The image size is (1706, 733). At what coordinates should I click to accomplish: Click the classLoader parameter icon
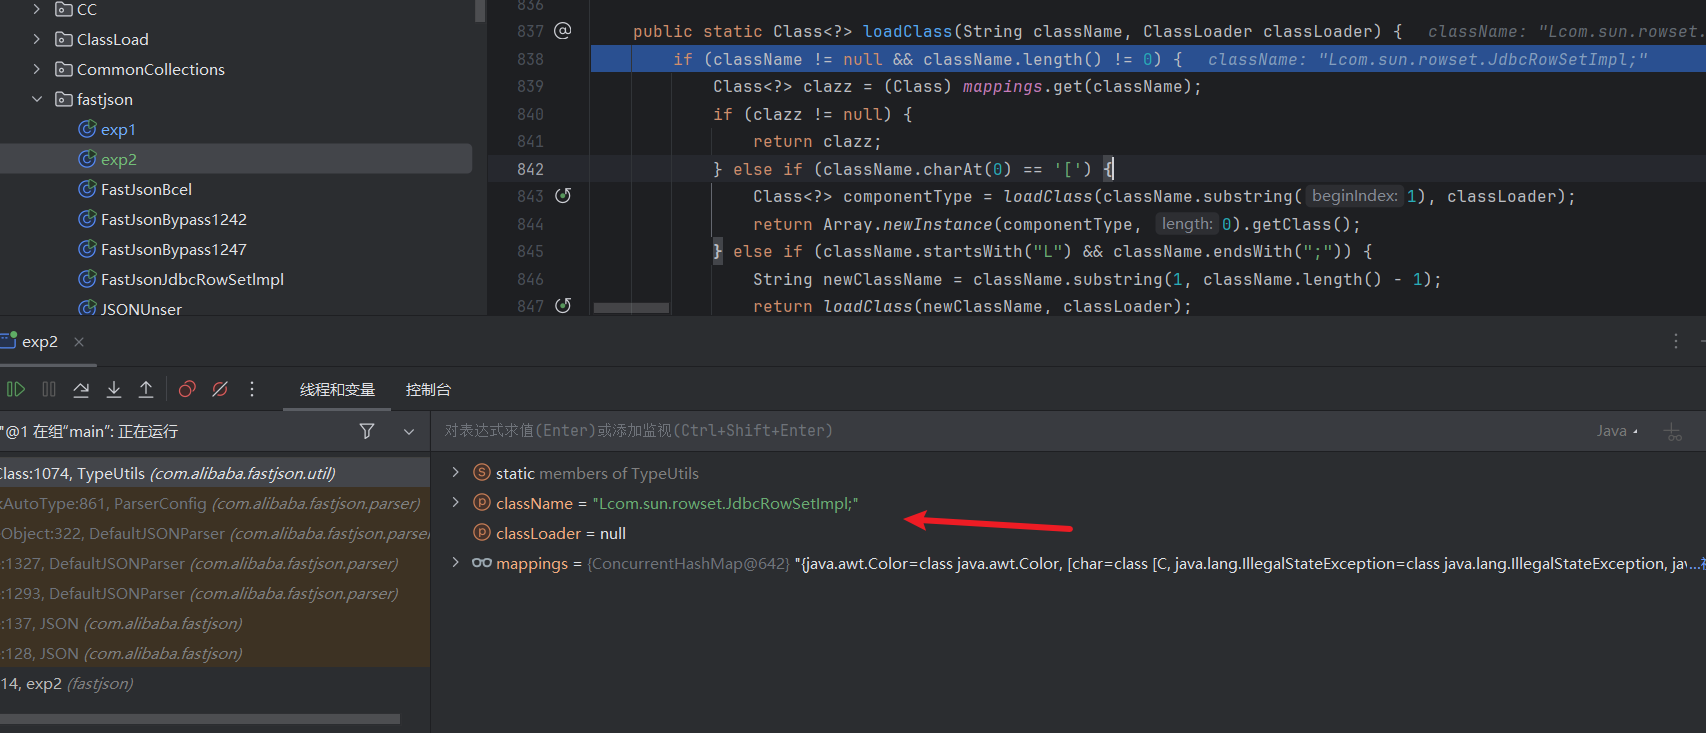482,532
